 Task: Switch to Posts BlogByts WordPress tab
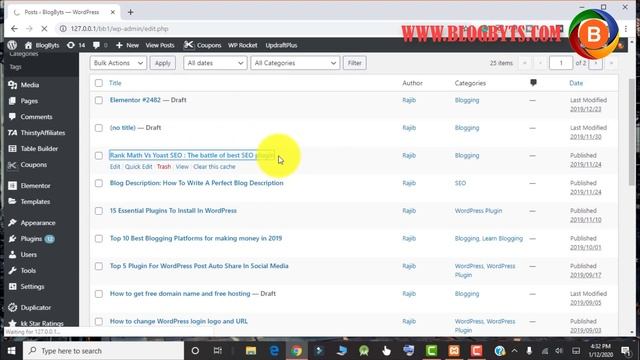tap(62, 12)
